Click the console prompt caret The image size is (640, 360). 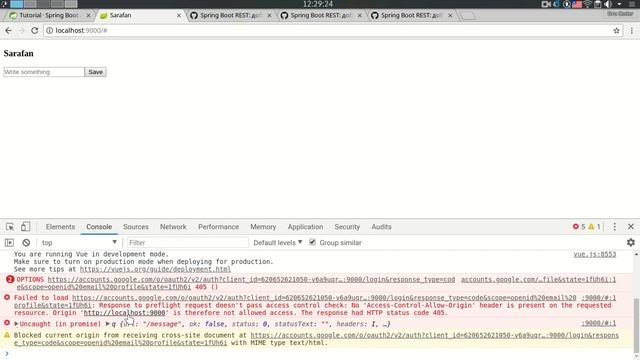(7, 354)
